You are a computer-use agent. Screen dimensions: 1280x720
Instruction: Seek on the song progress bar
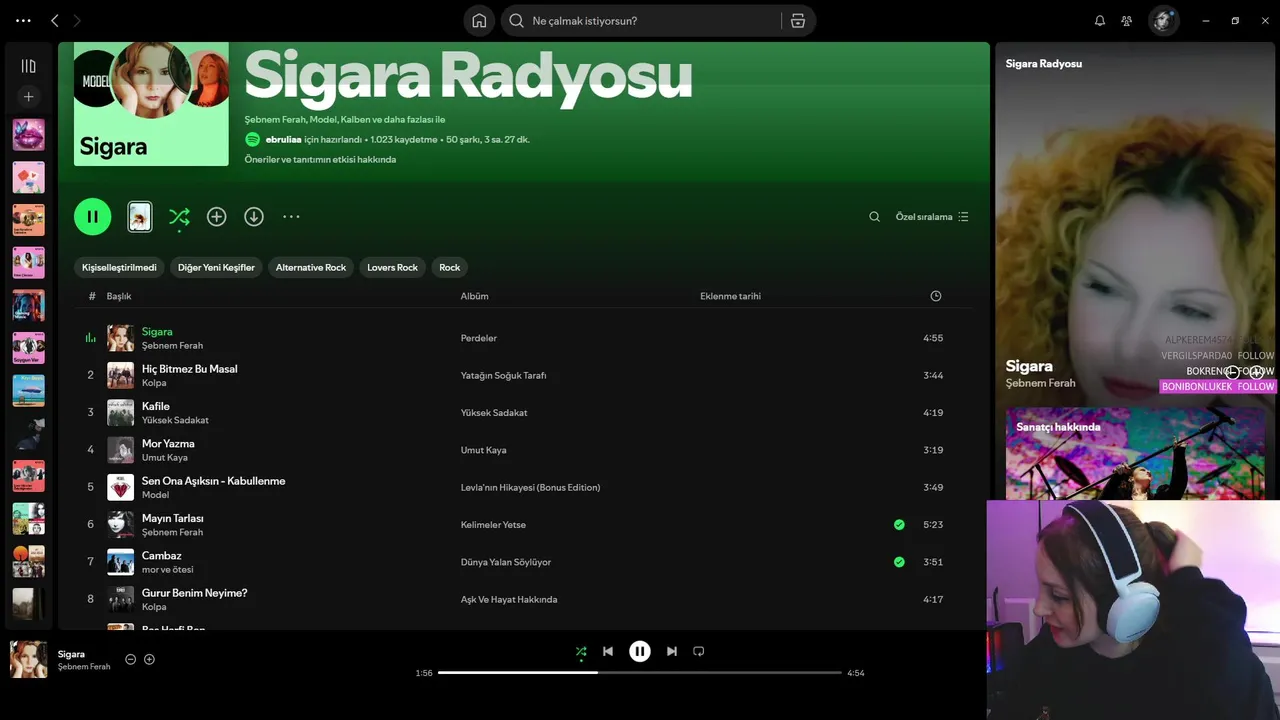[640, 673]
